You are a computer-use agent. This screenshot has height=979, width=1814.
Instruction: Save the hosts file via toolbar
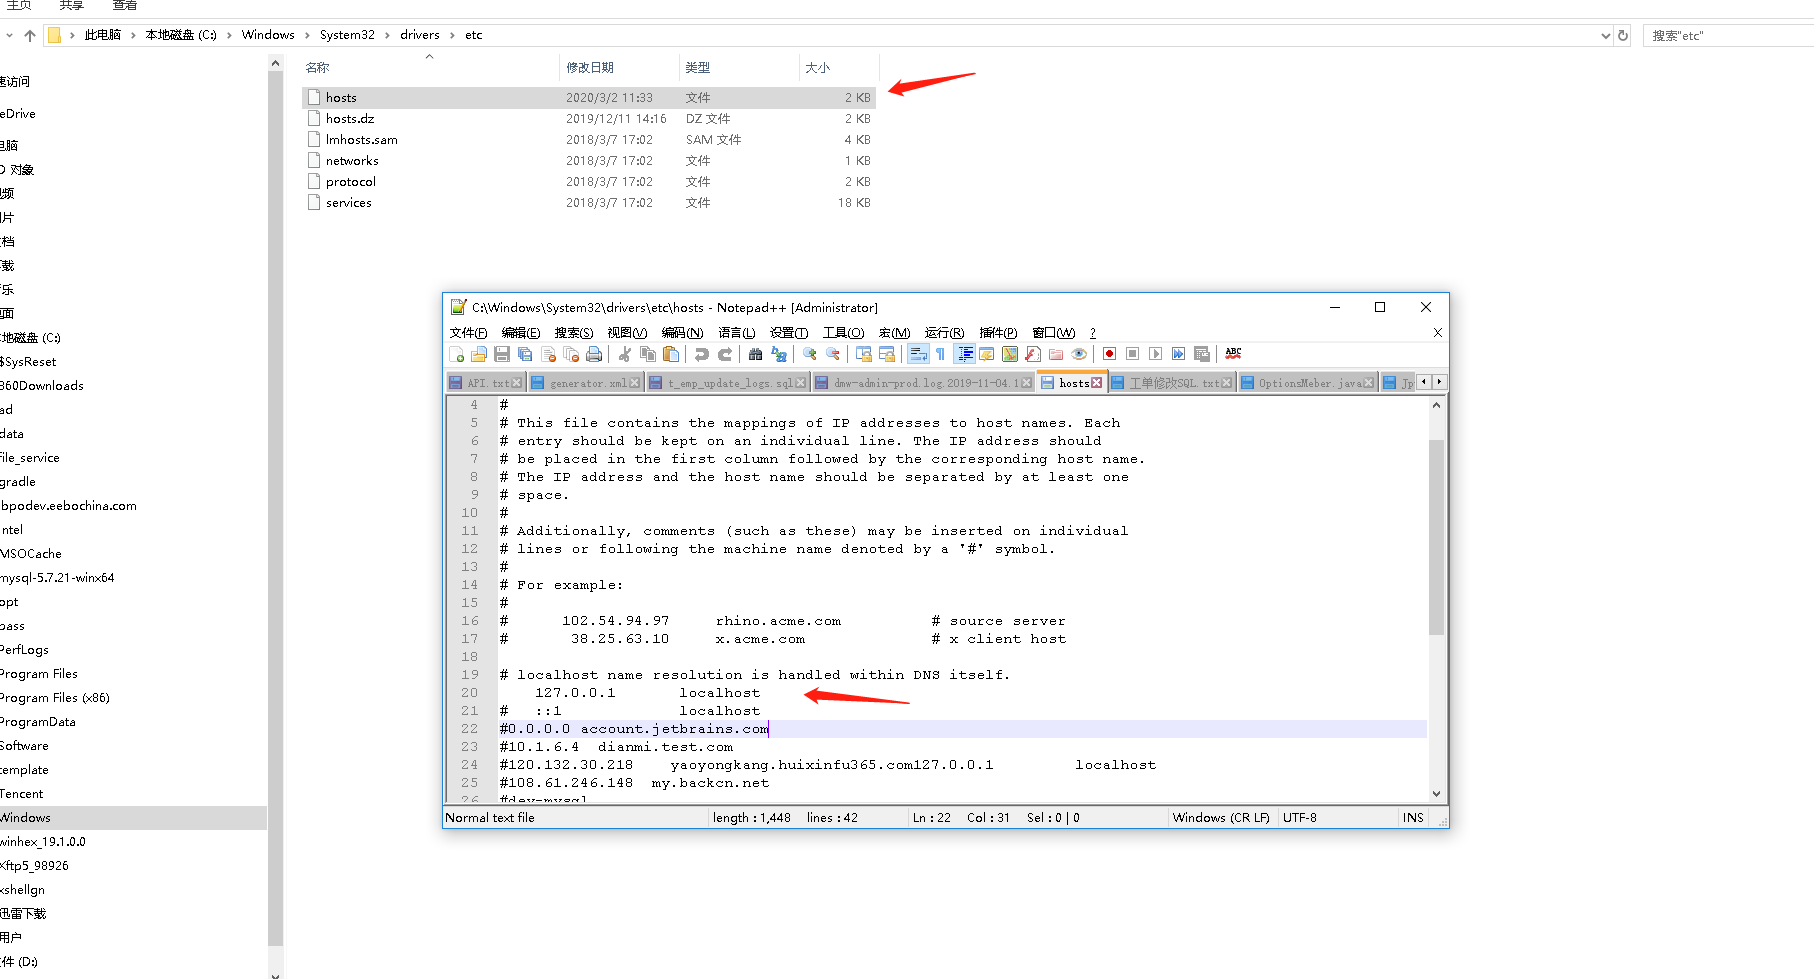click(x=502, y=354)
